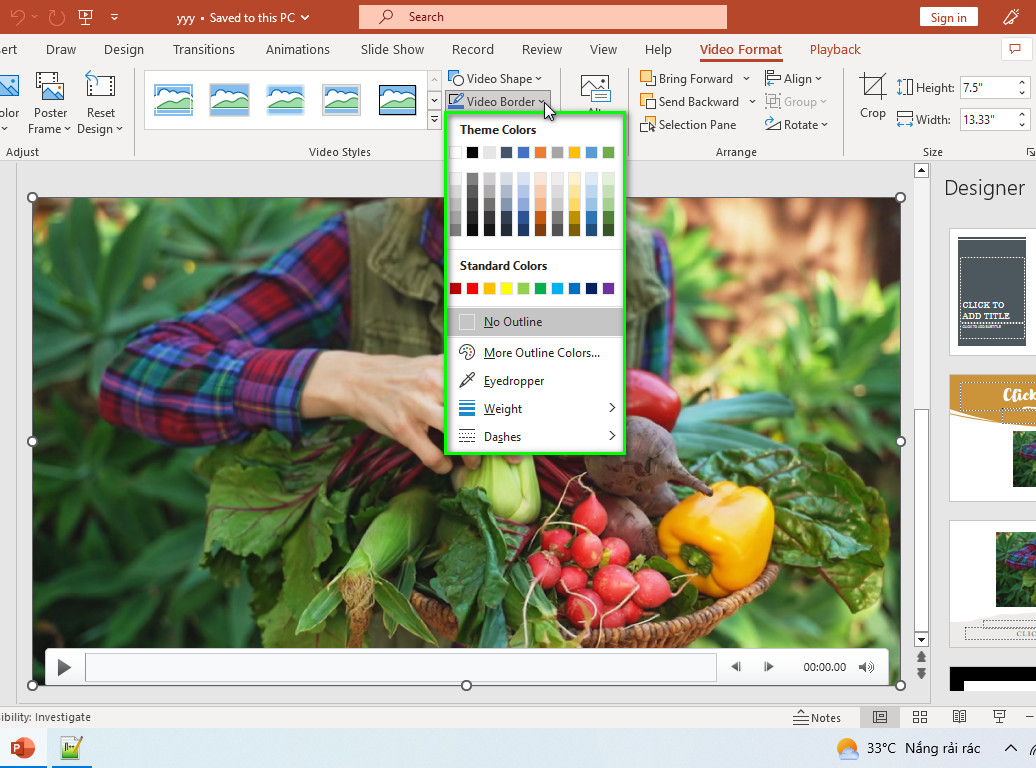Pick the Eyedropper outline tool
The image size is (1036, 768).
click(513, 381)
